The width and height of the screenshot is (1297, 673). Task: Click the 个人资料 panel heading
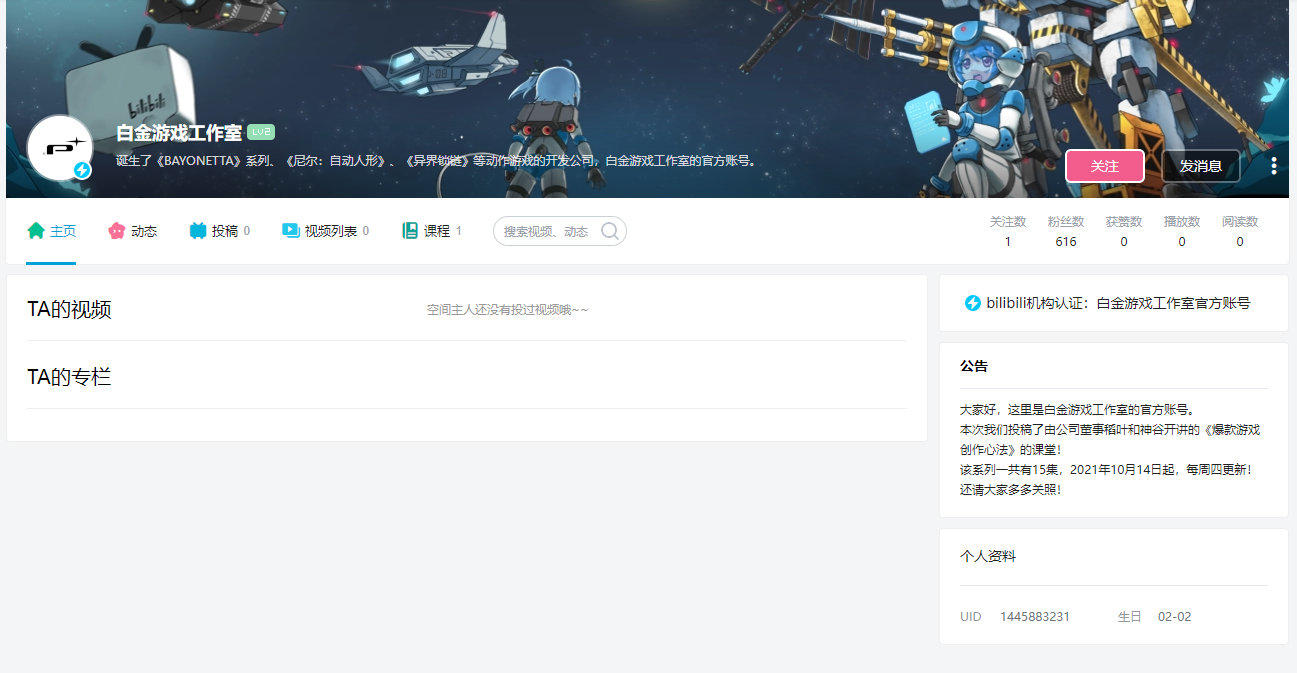(x=988, y=556)
